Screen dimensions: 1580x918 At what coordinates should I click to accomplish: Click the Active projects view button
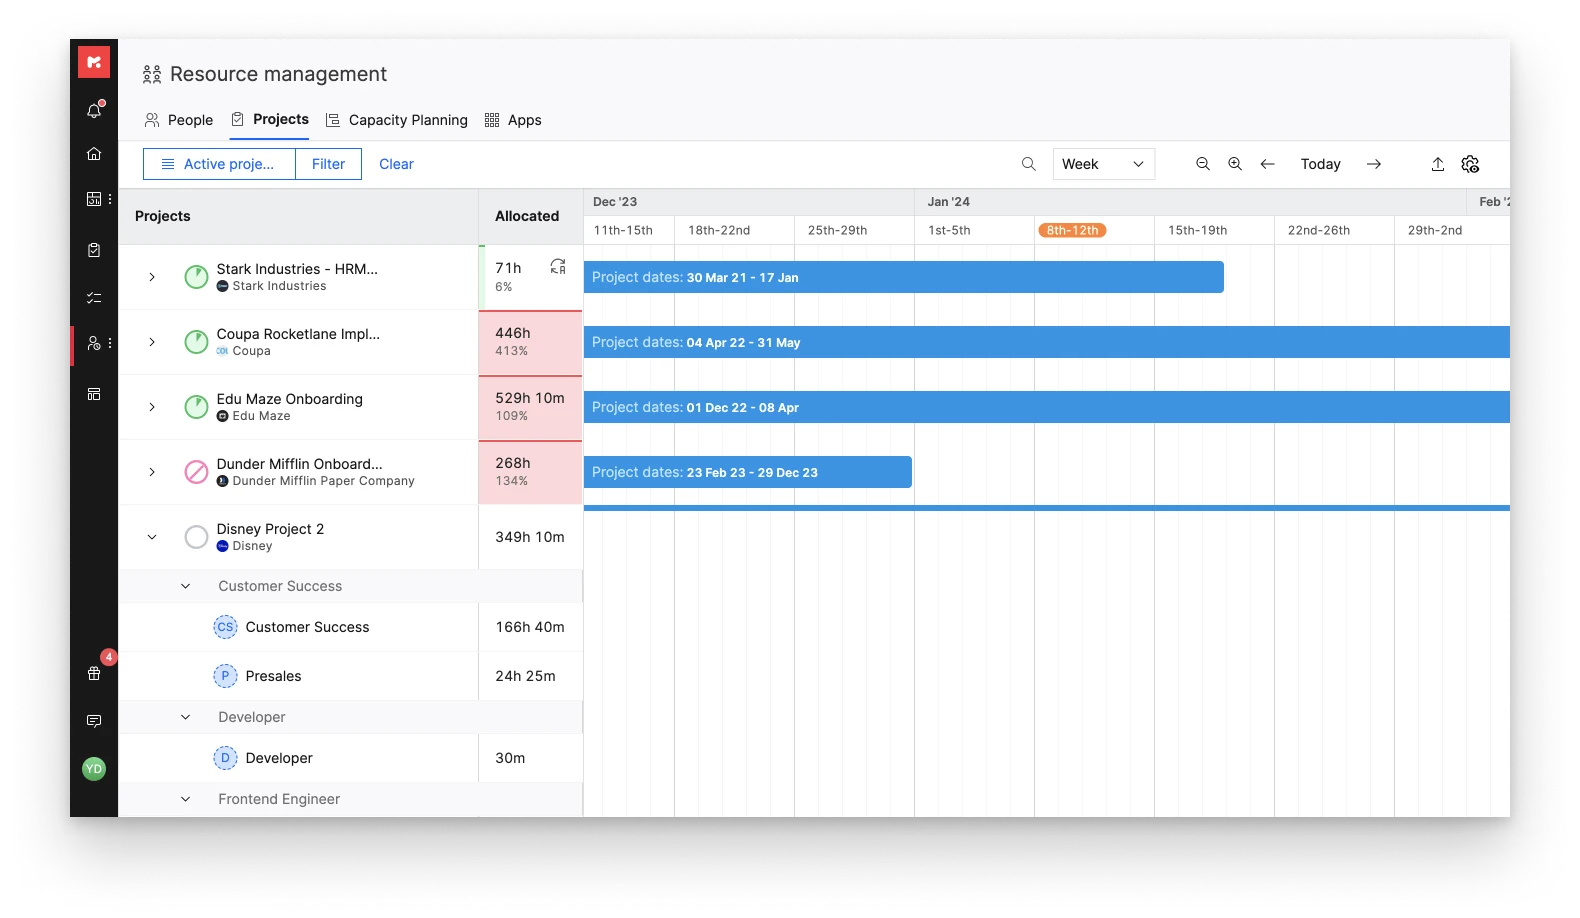click(219, 164)
